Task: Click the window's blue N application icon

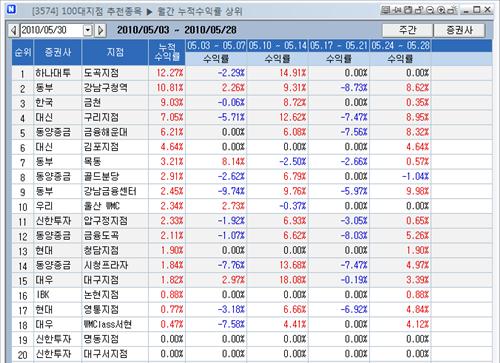Action: (x=11, y=9)
